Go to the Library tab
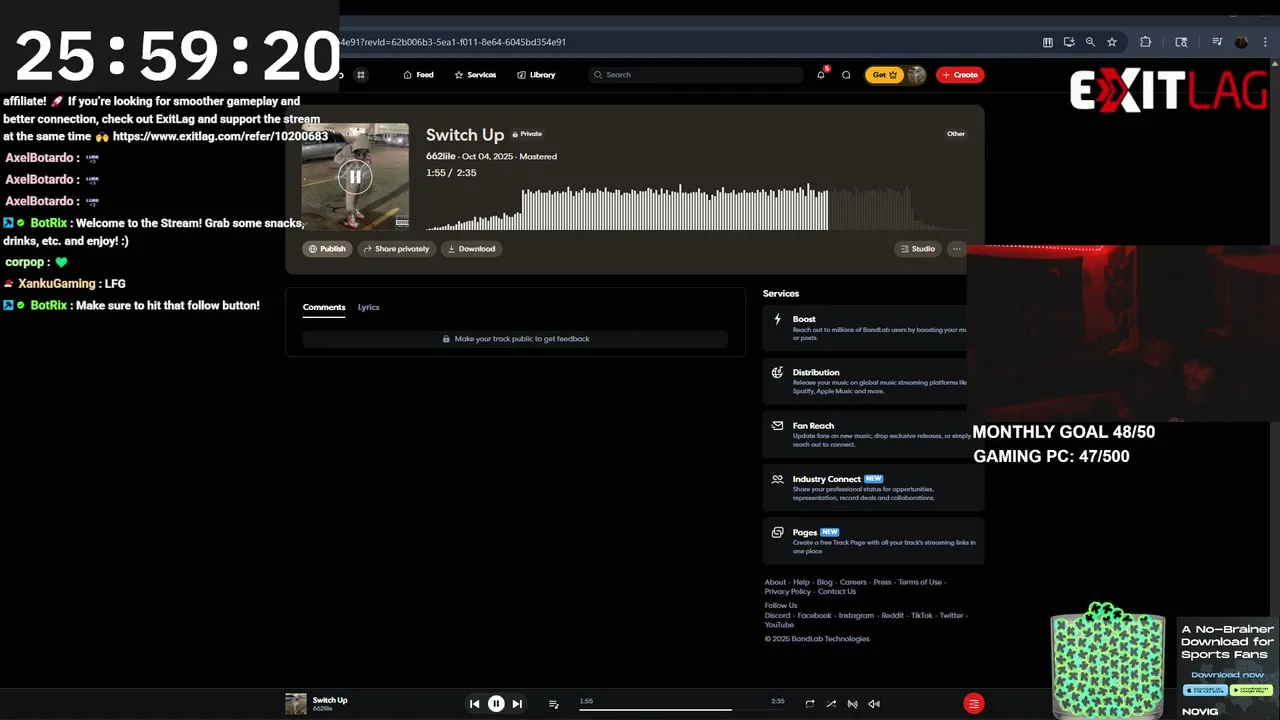Viewport: 1280px width, 720px height. click(536, 75)
